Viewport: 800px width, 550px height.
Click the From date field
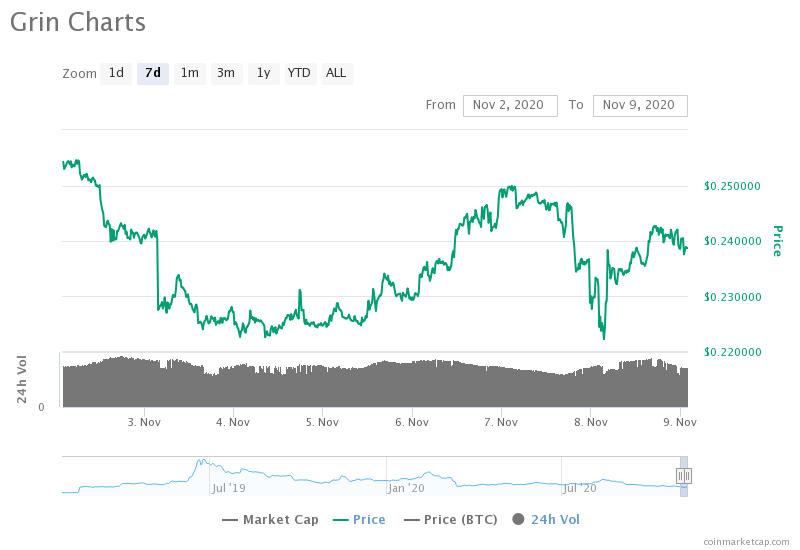point(509,105)
